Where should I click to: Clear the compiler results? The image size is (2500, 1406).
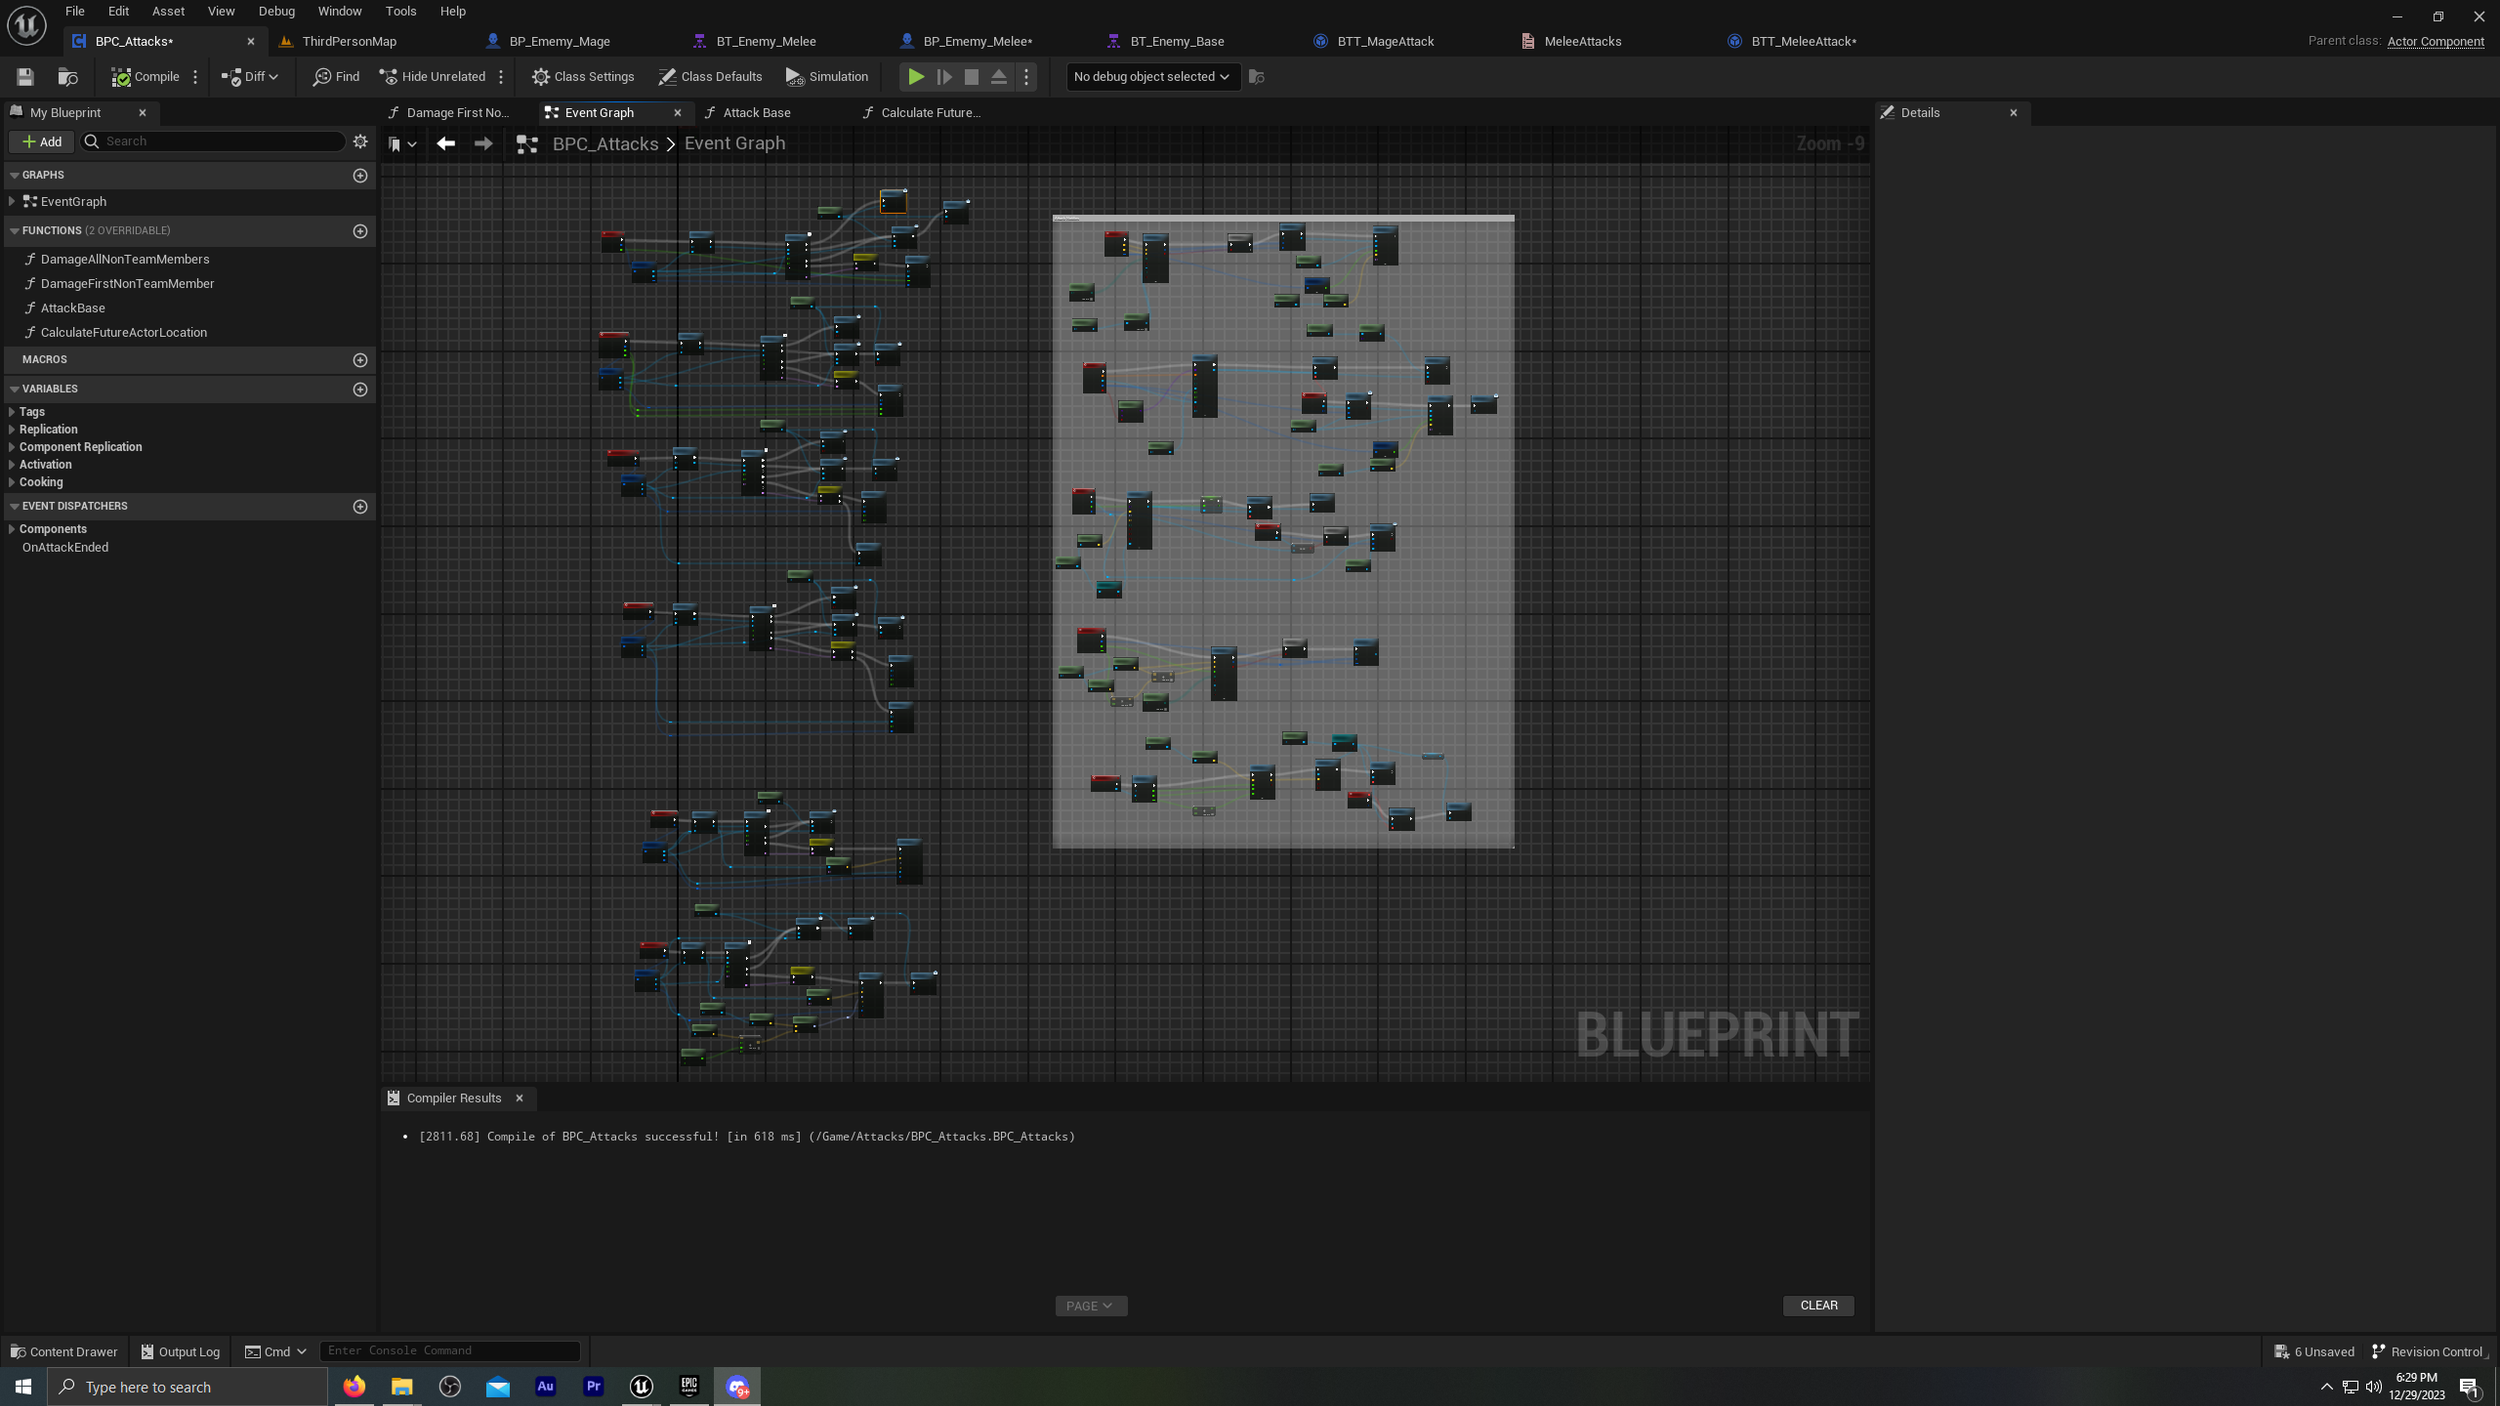point(1818,1306)
